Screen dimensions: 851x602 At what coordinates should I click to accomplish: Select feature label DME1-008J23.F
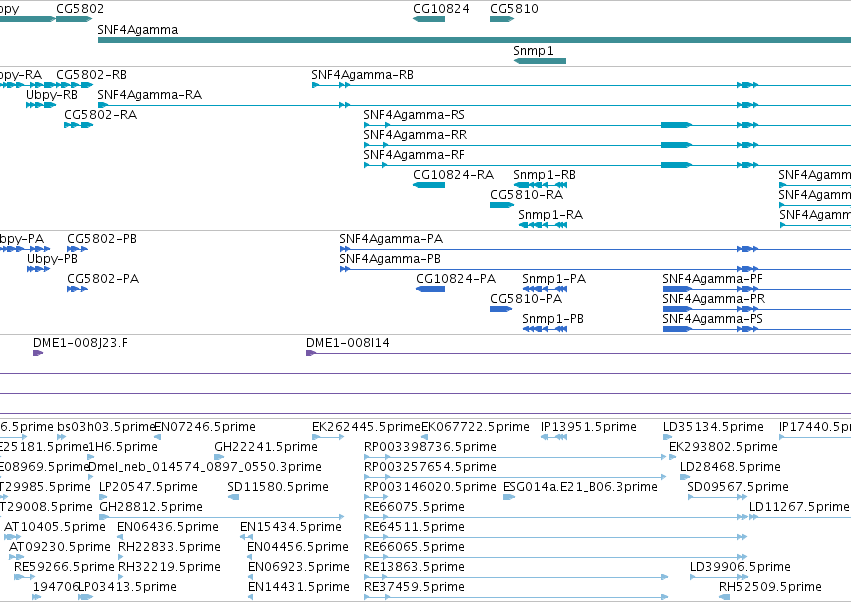click(x=80, y=343)
